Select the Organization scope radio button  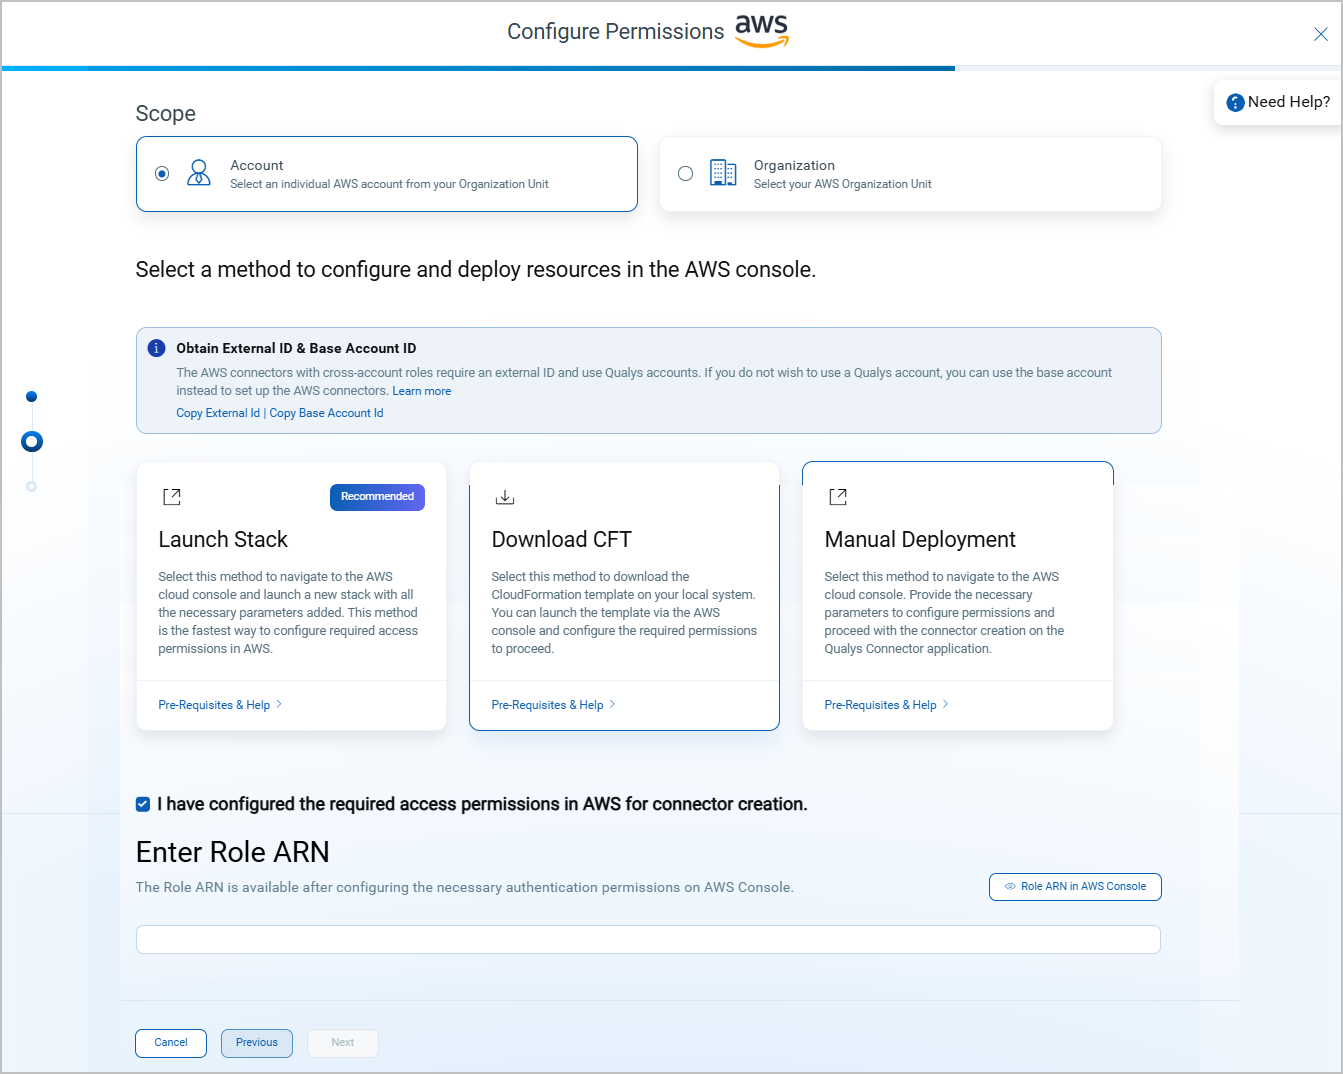pos(685,172)
